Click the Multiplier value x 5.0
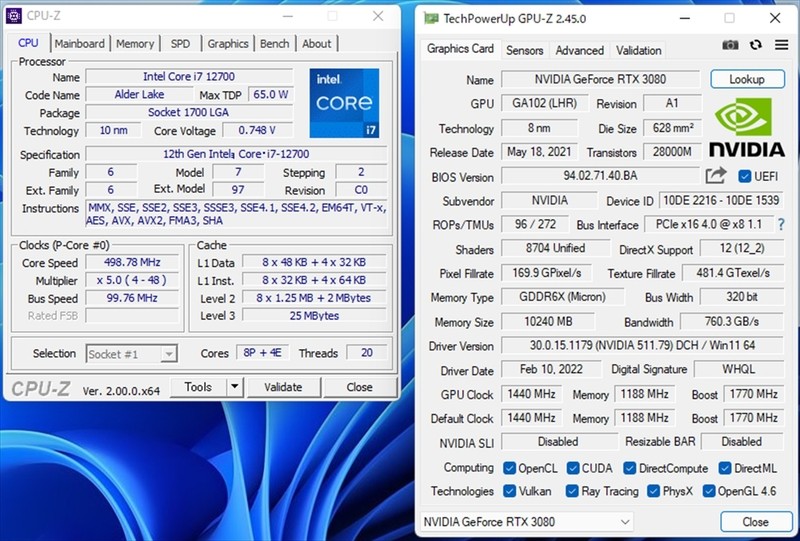 point(132,280)
